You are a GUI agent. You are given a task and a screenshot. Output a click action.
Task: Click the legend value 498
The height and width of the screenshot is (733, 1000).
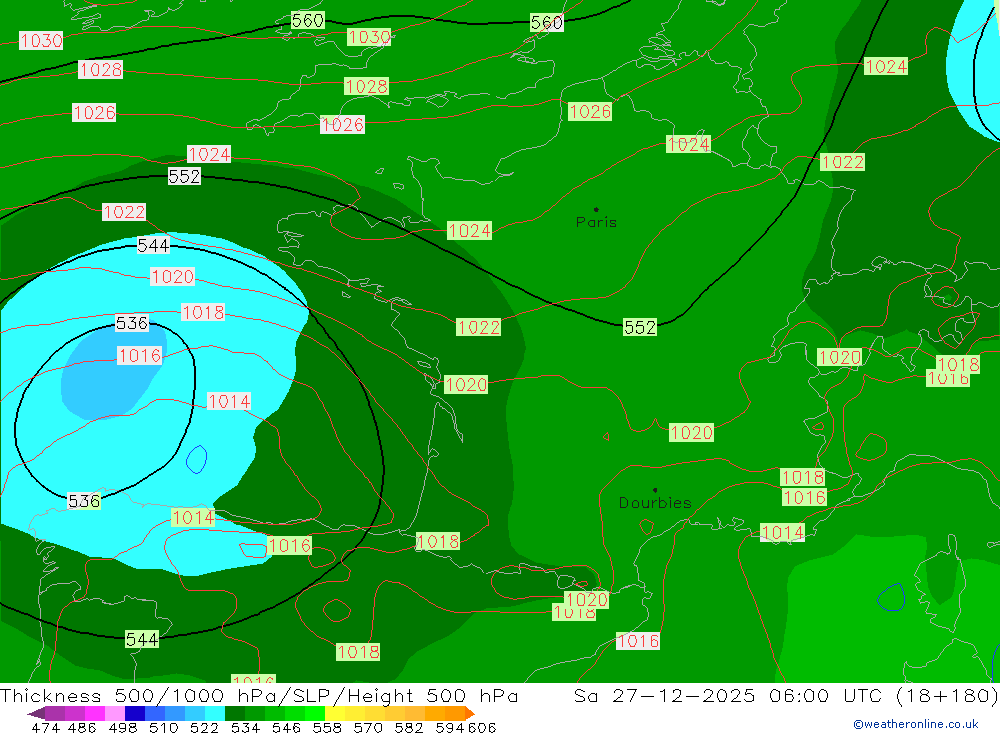pyautogui.click(x=123, y=727)
